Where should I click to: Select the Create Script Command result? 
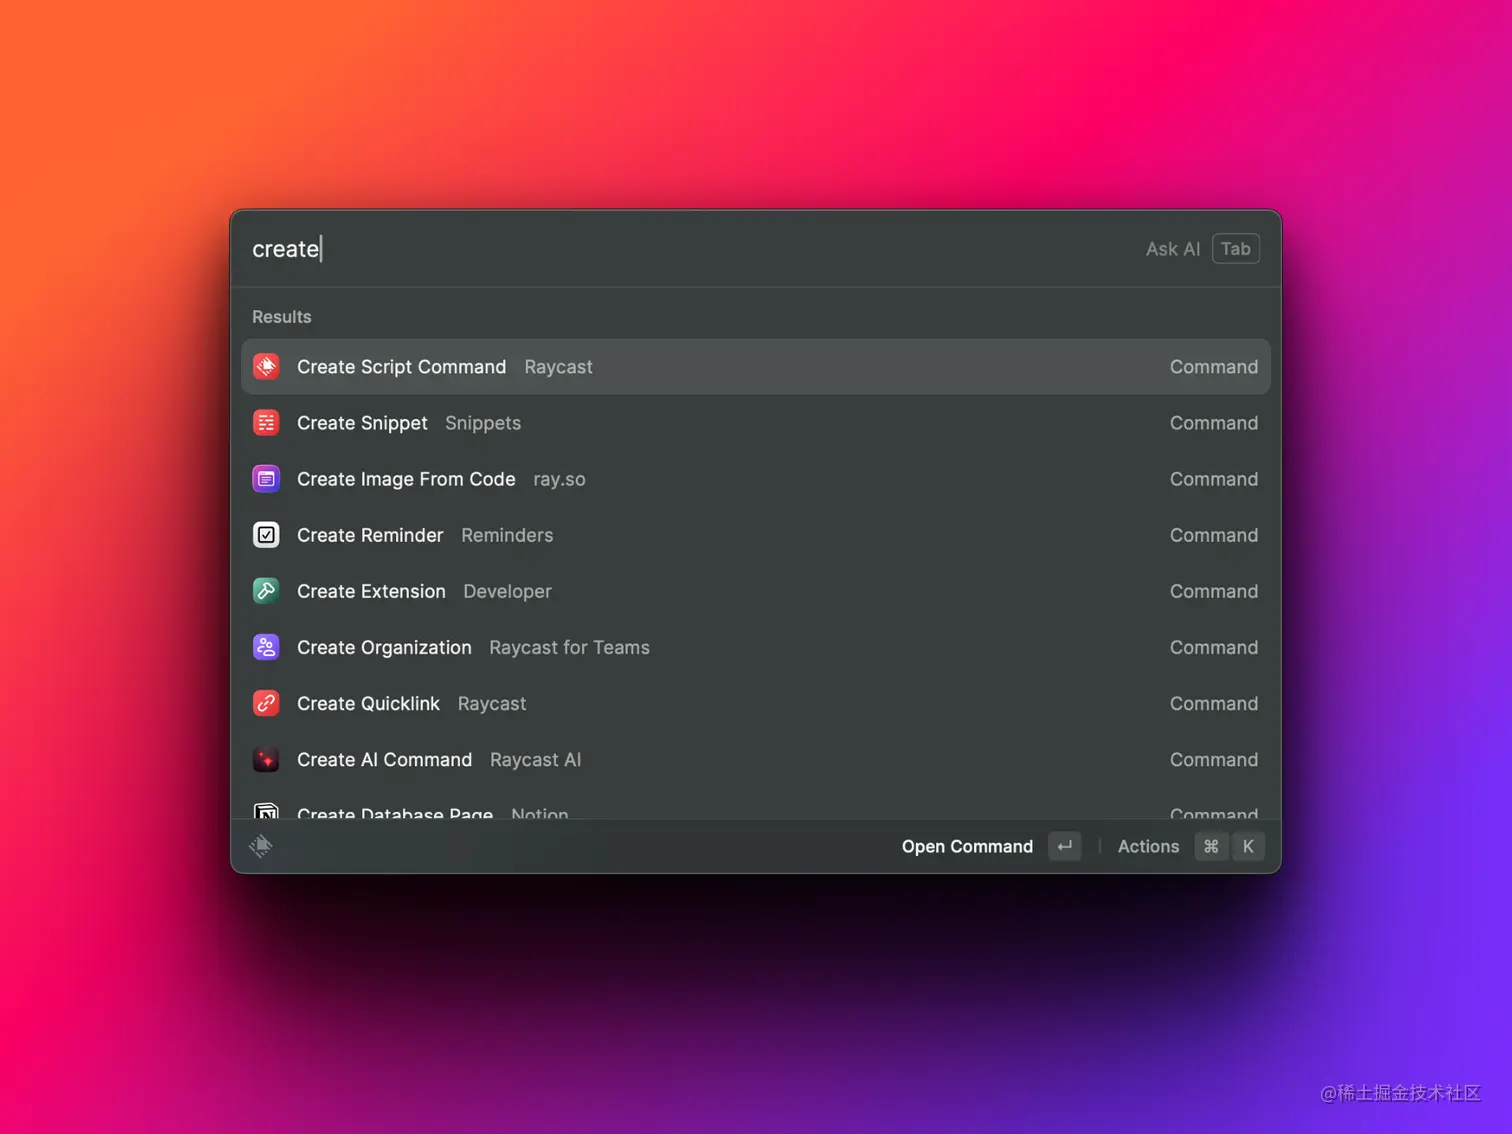[755, 367]
